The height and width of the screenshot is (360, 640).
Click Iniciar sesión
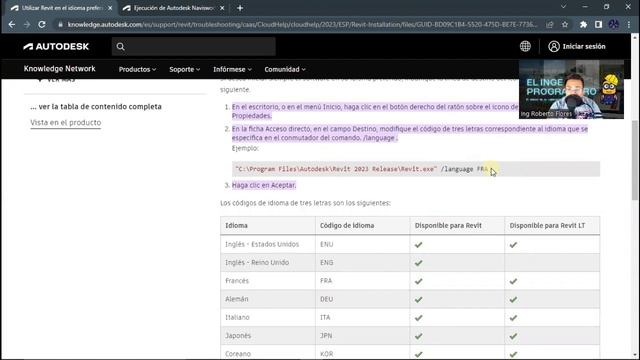(x=584, y=46)
